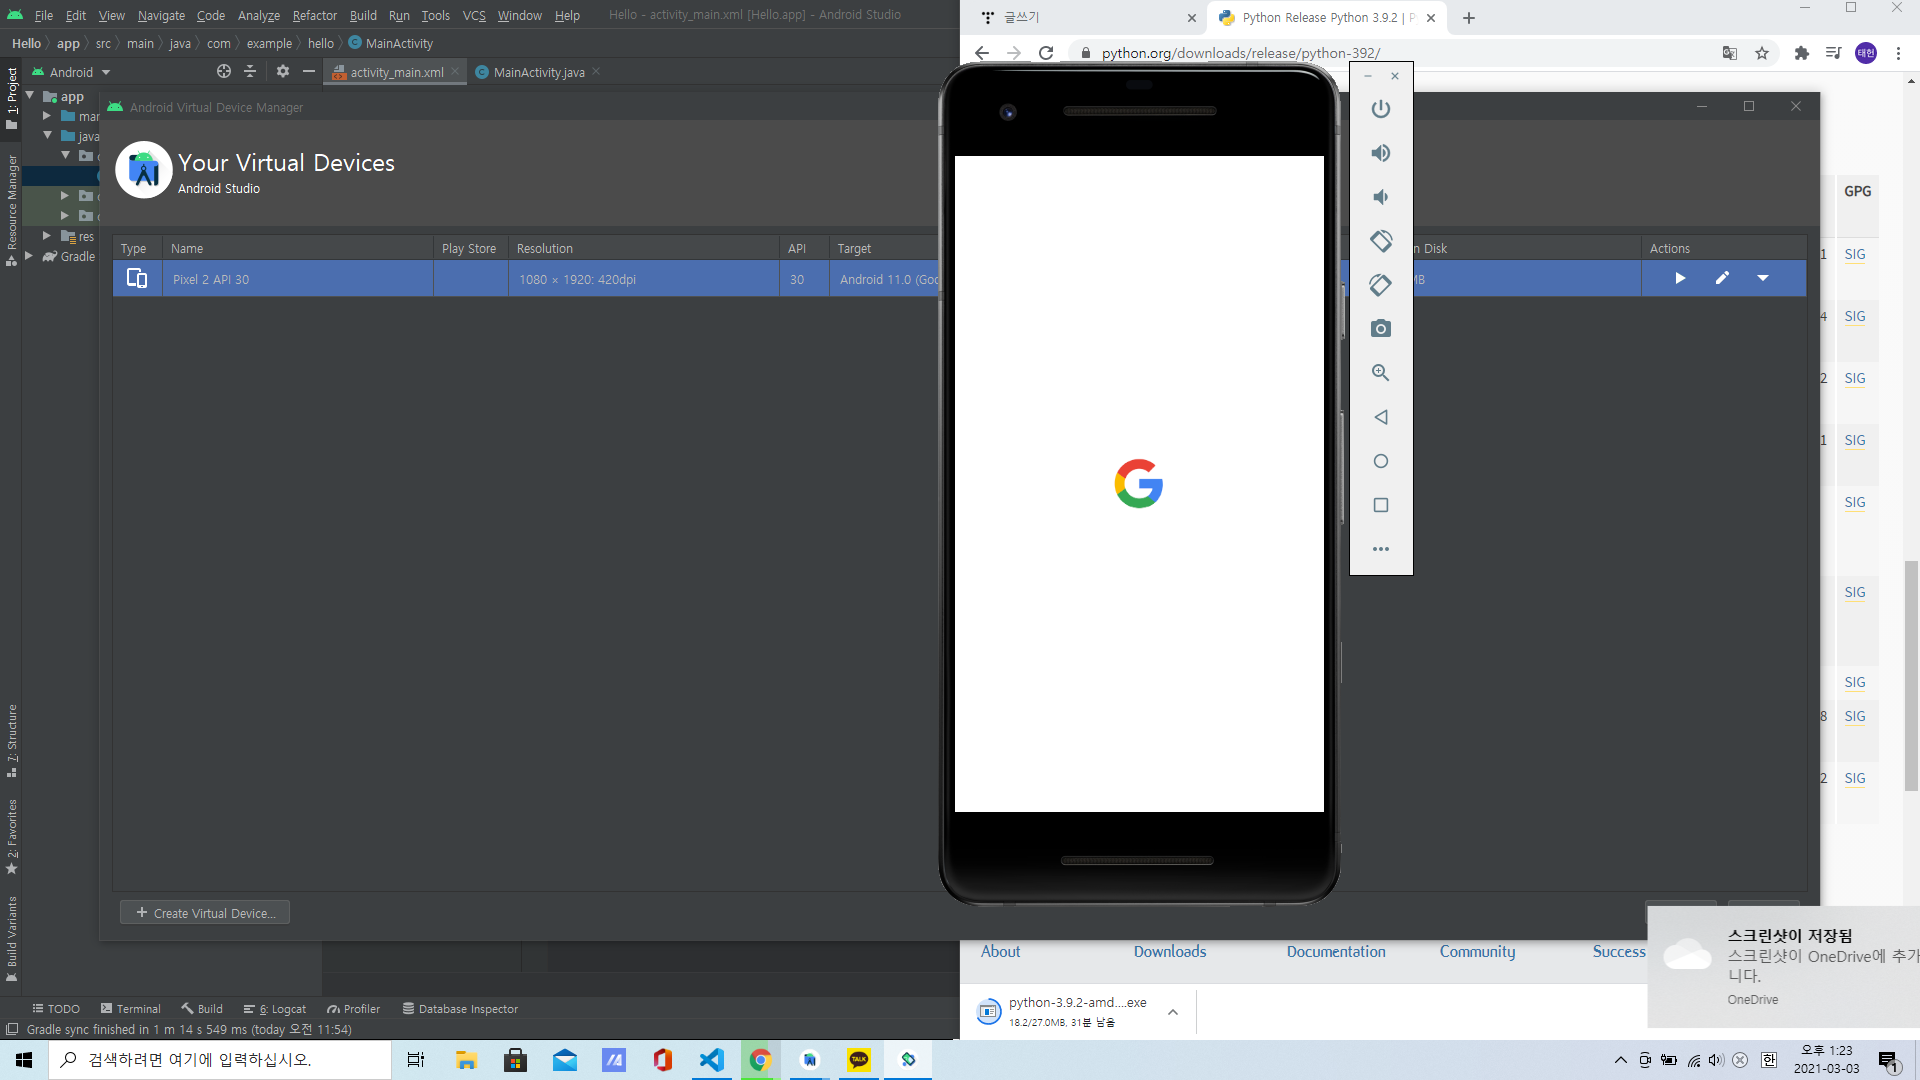This screenshot has height=1080, width=1920.
Task: Open Terminal tool window
Action: pyautogui.click(x=131, y=1009)
